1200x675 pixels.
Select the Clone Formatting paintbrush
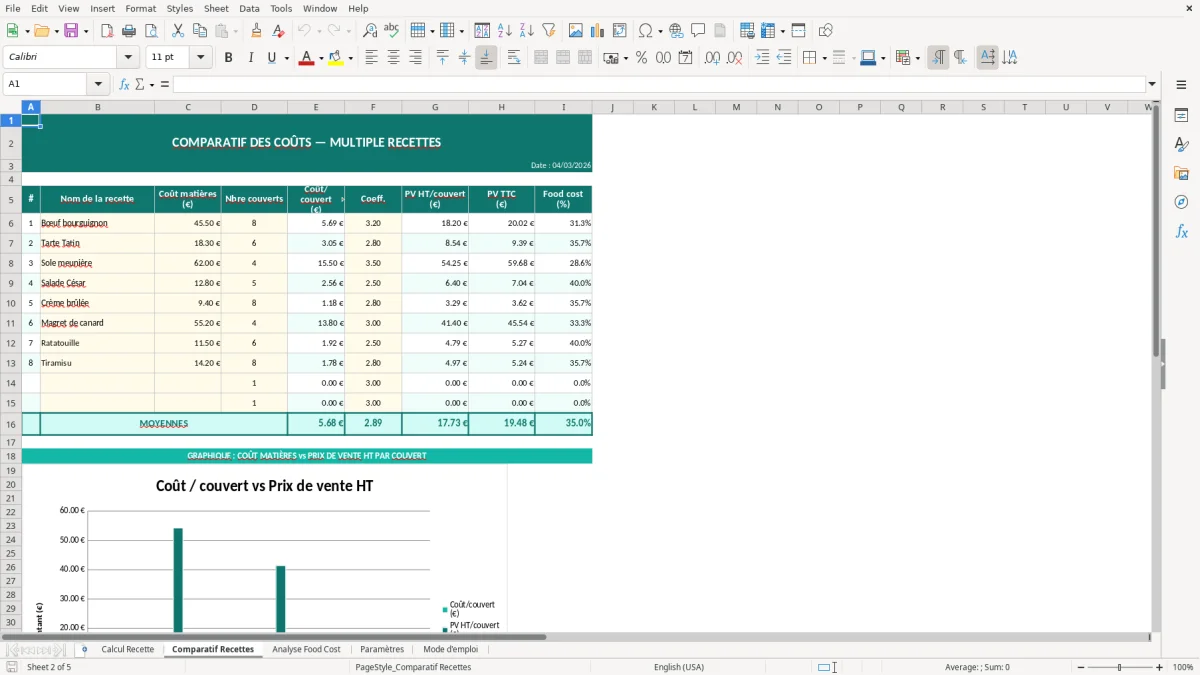click(x=256, y=31)
